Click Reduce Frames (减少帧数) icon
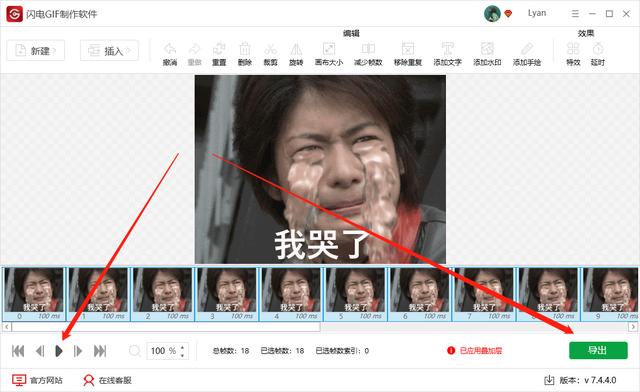 [x=368, y=49]
